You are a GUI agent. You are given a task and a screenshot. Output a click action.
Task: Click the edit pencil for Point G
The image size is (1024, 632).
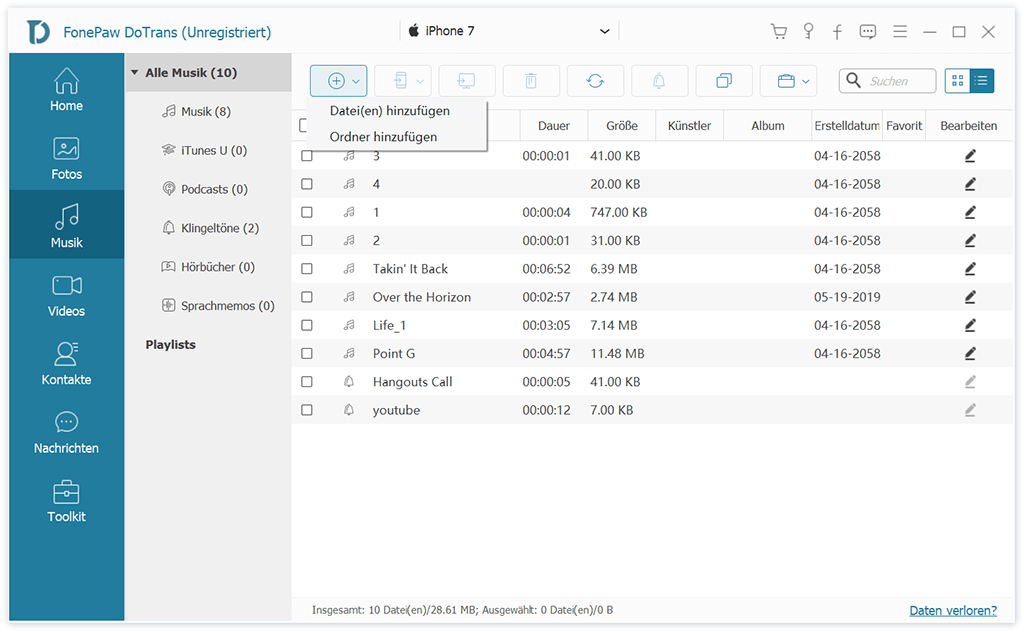point(970,353)
